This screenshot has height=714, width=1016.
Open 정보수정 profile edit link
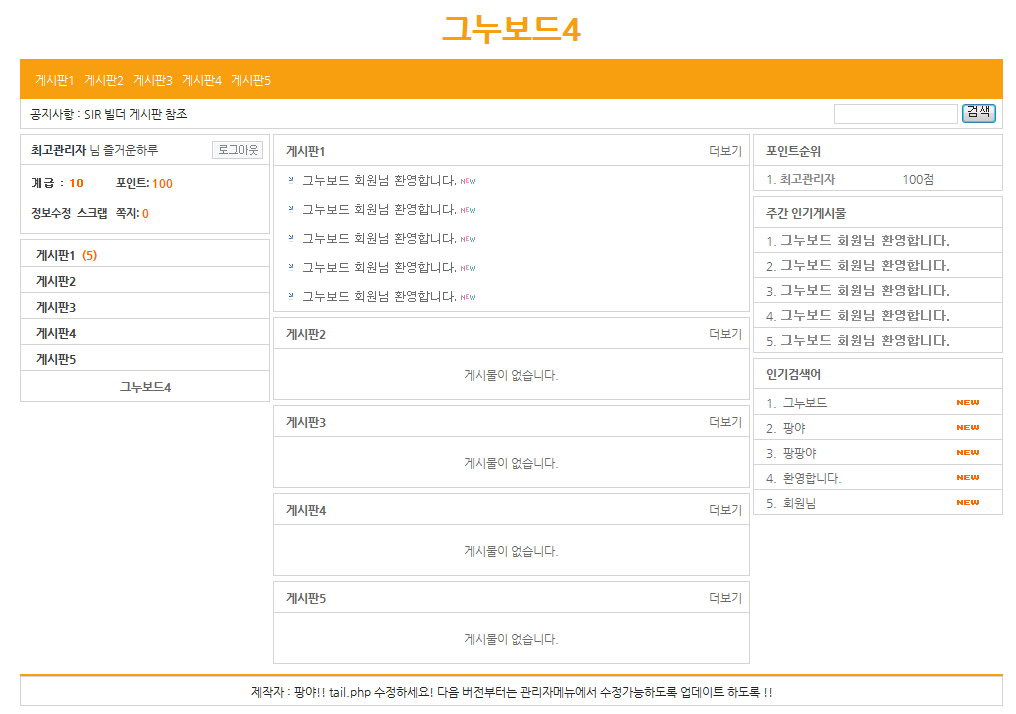coord(51,213)
